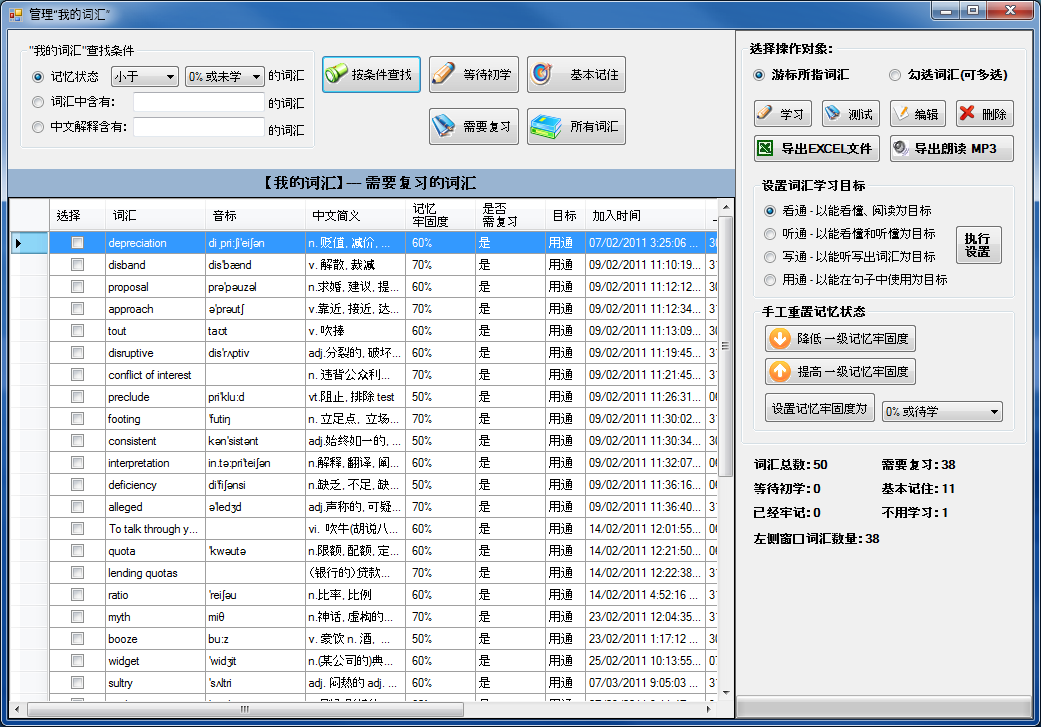Show 所有词汇 with the books icon
The width and height of the screenshot is (1041, 727).
coord(576,127)
